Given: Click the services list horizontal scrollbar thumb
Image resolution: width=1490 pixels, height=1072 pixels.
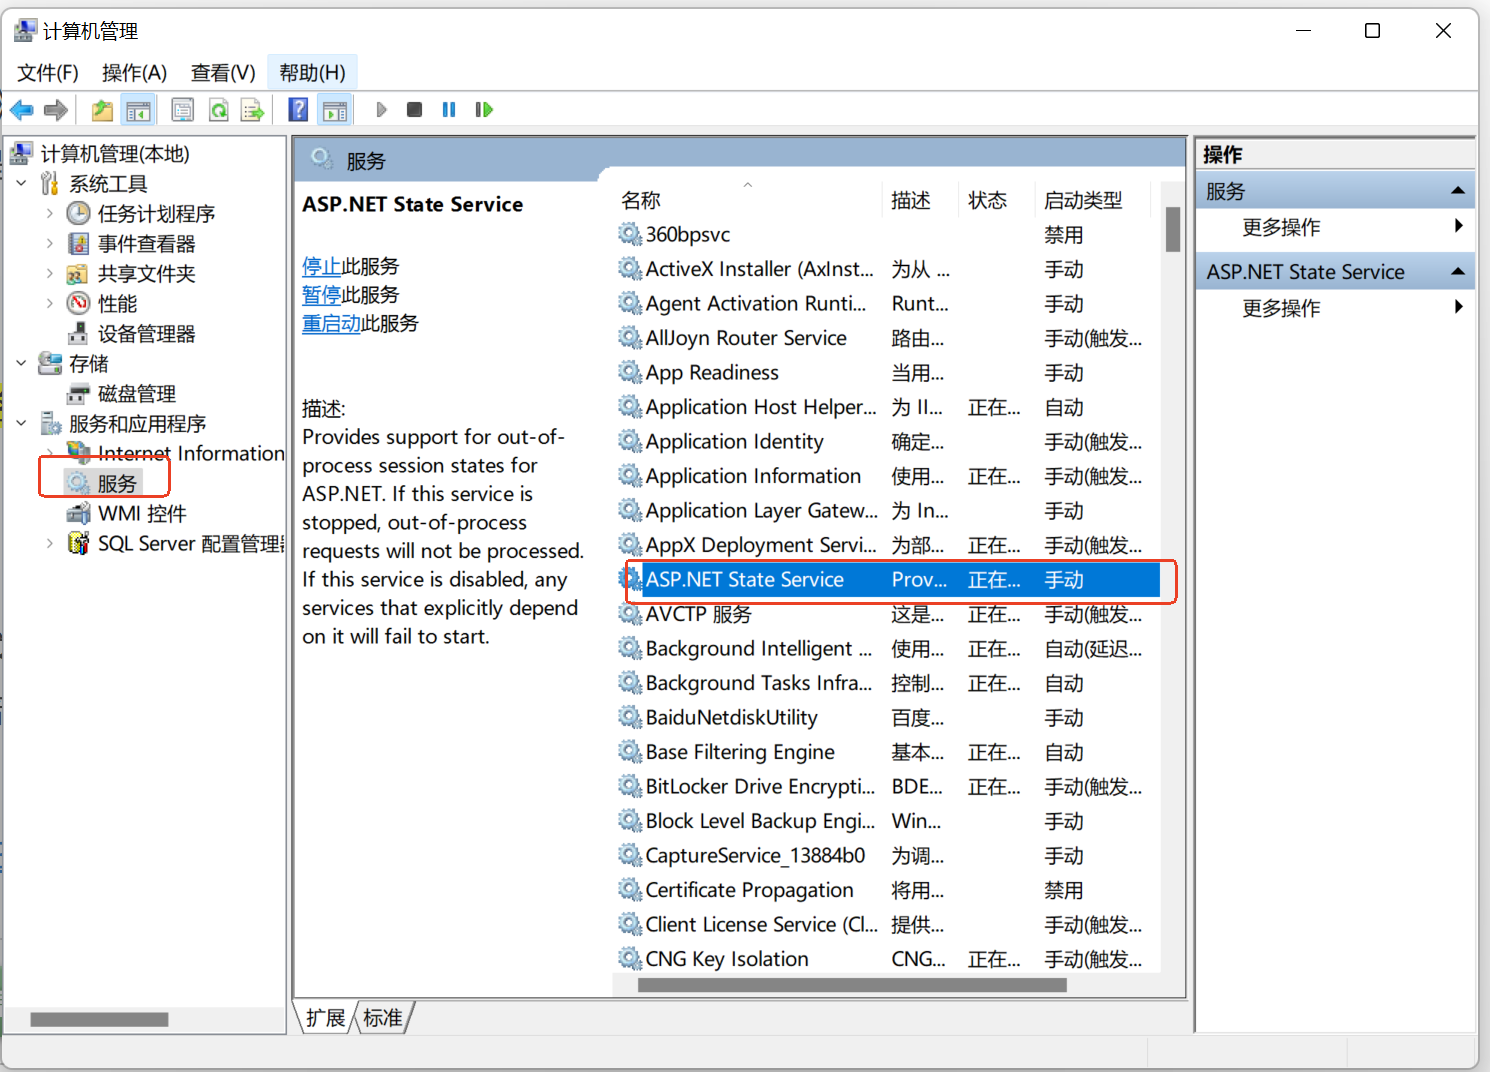Looking at the screenshot, I should tap(852, 985).
